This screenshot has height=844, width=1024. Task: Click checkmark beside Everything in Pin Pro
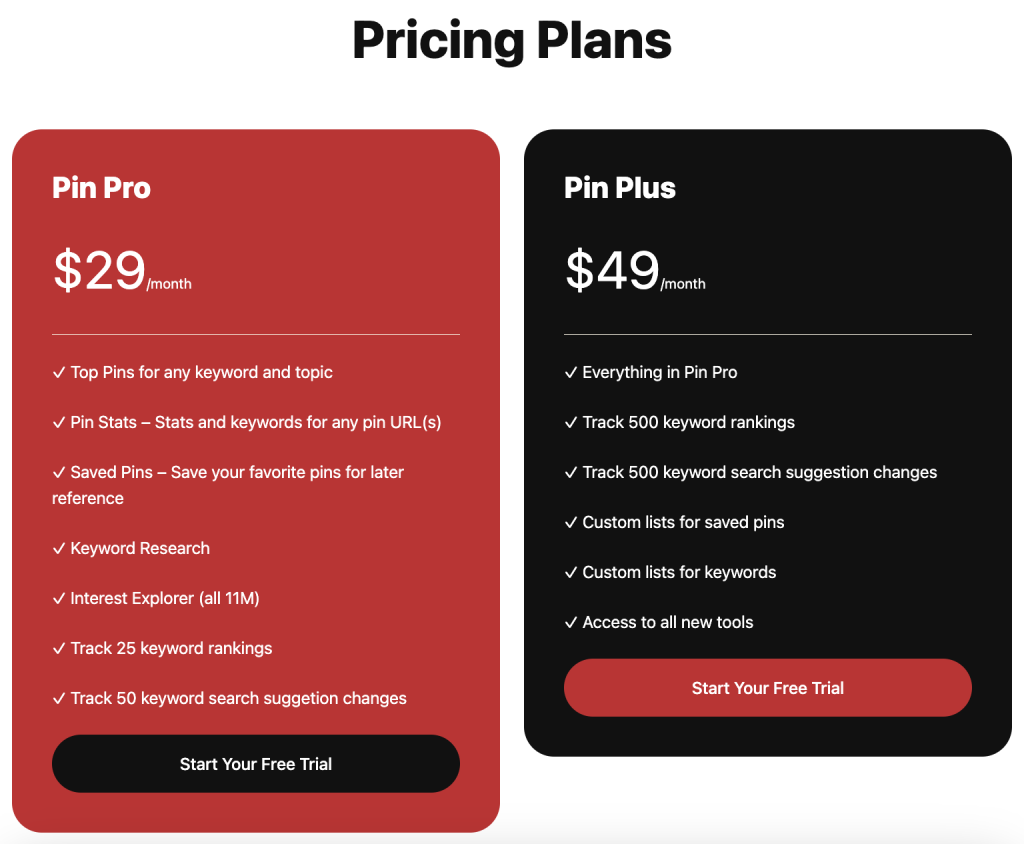571,372
